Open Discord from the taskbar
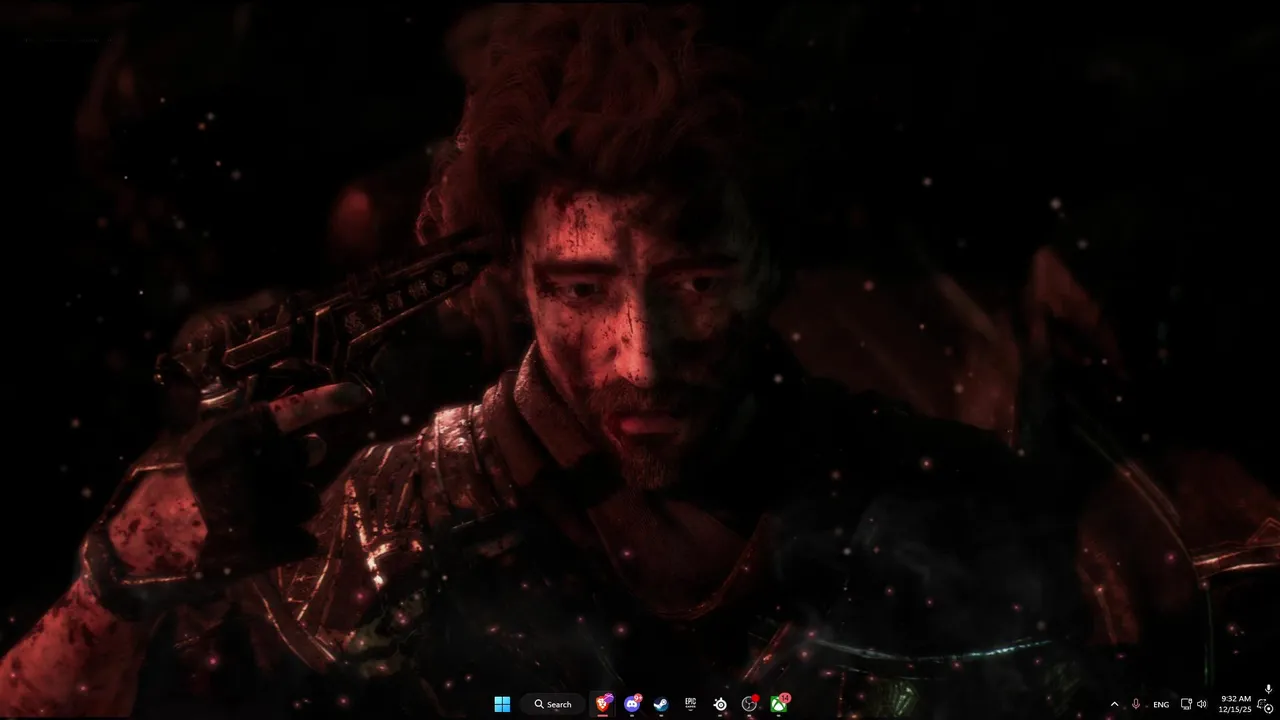This screenshot has height=720, width=1280. coord(633,704)
